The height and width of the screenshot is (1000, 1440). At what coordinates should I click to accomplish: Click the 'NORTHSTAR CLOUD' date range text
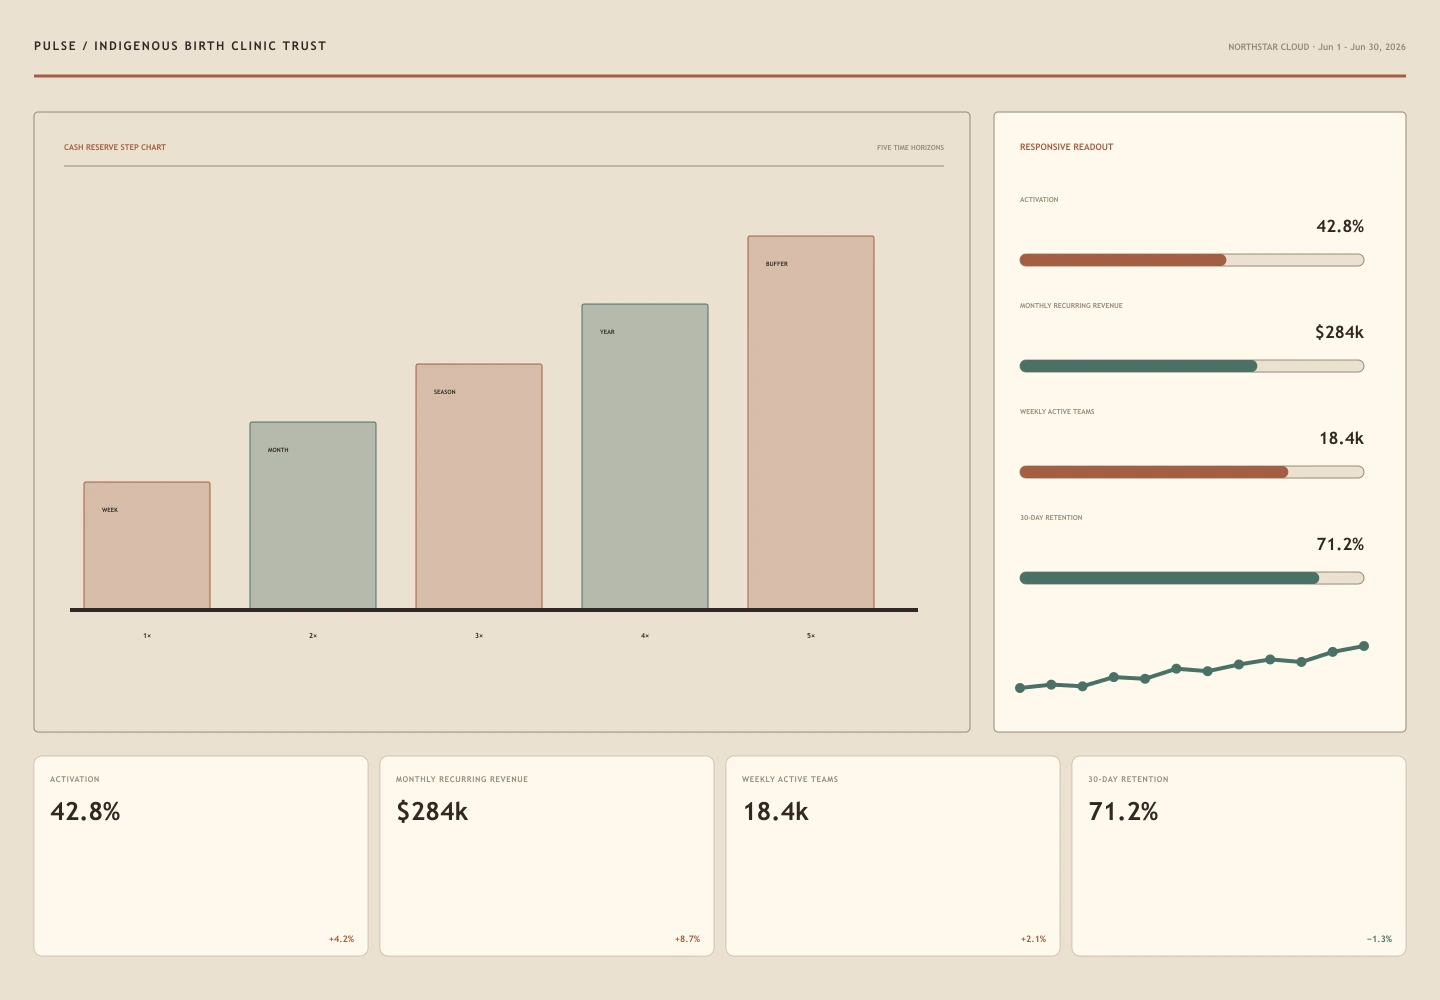click(1317, 47)
